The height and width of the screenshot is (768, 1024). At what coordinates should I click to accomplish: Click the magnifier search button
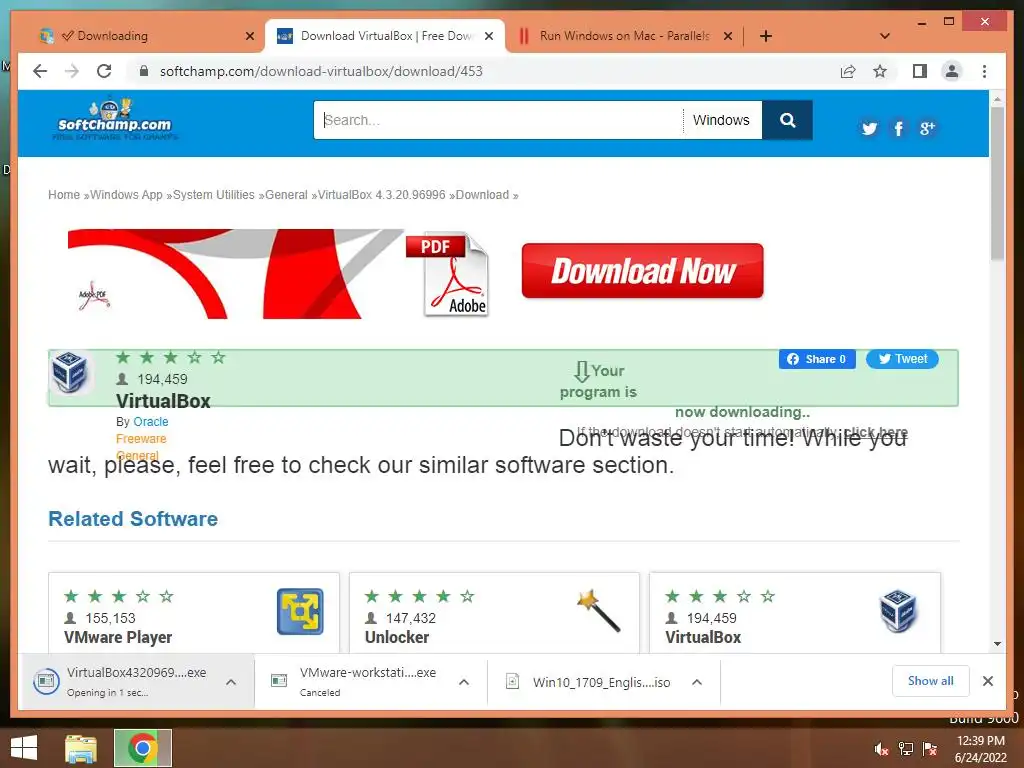788,120
